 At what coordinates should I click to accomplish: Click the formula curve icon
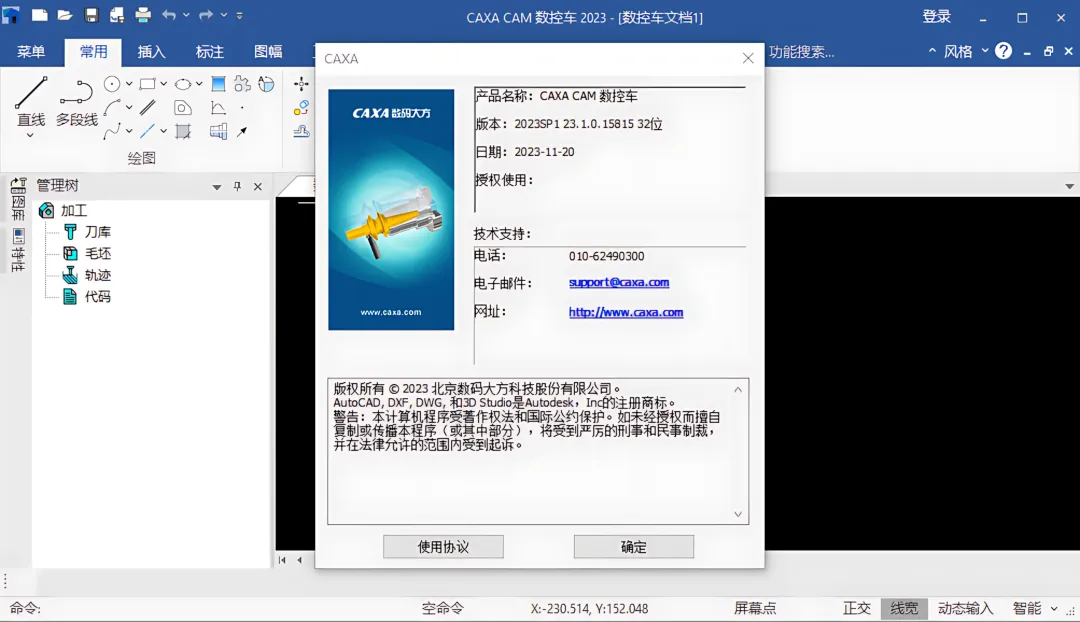point(218,107)
